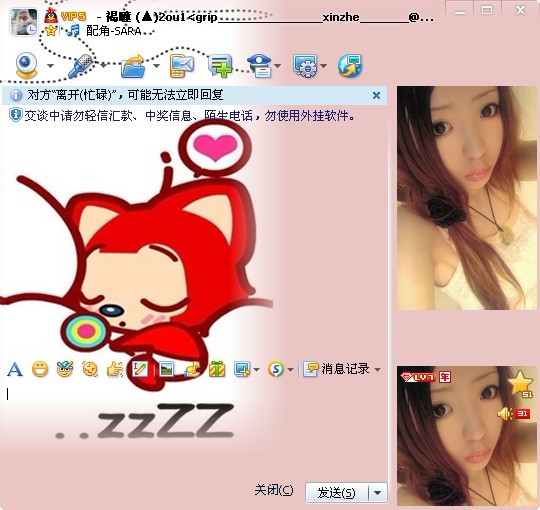Expand the screenshot options dropdown
The height and width of the screenshot is (510, 540).
coord(256,370)
